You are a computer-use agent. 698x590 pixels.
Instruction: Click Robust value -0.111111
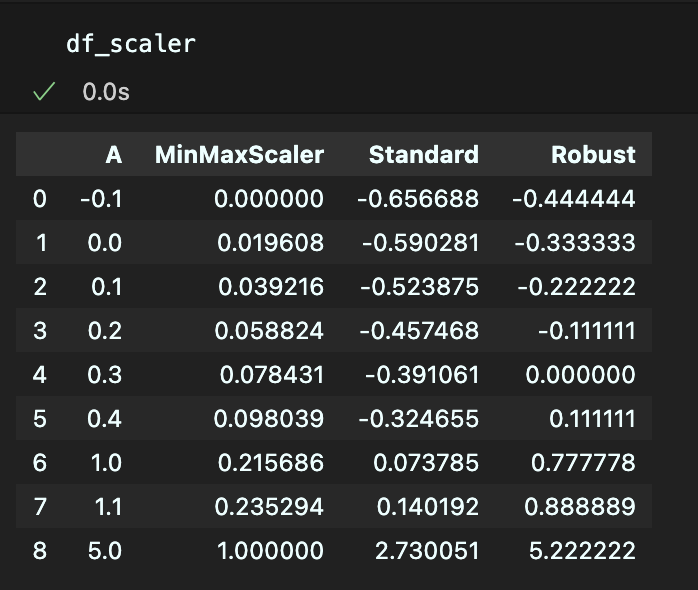pos(587,330)
